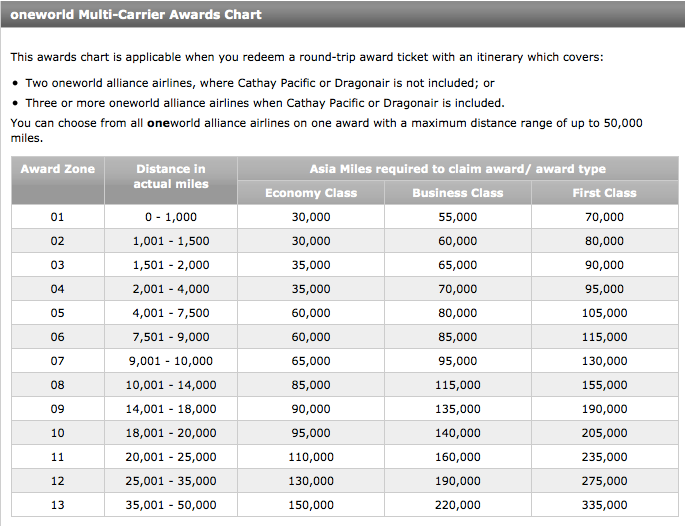Select business class value '220,000'
This screenshot has height=526, width=685.
coord(458,505)
